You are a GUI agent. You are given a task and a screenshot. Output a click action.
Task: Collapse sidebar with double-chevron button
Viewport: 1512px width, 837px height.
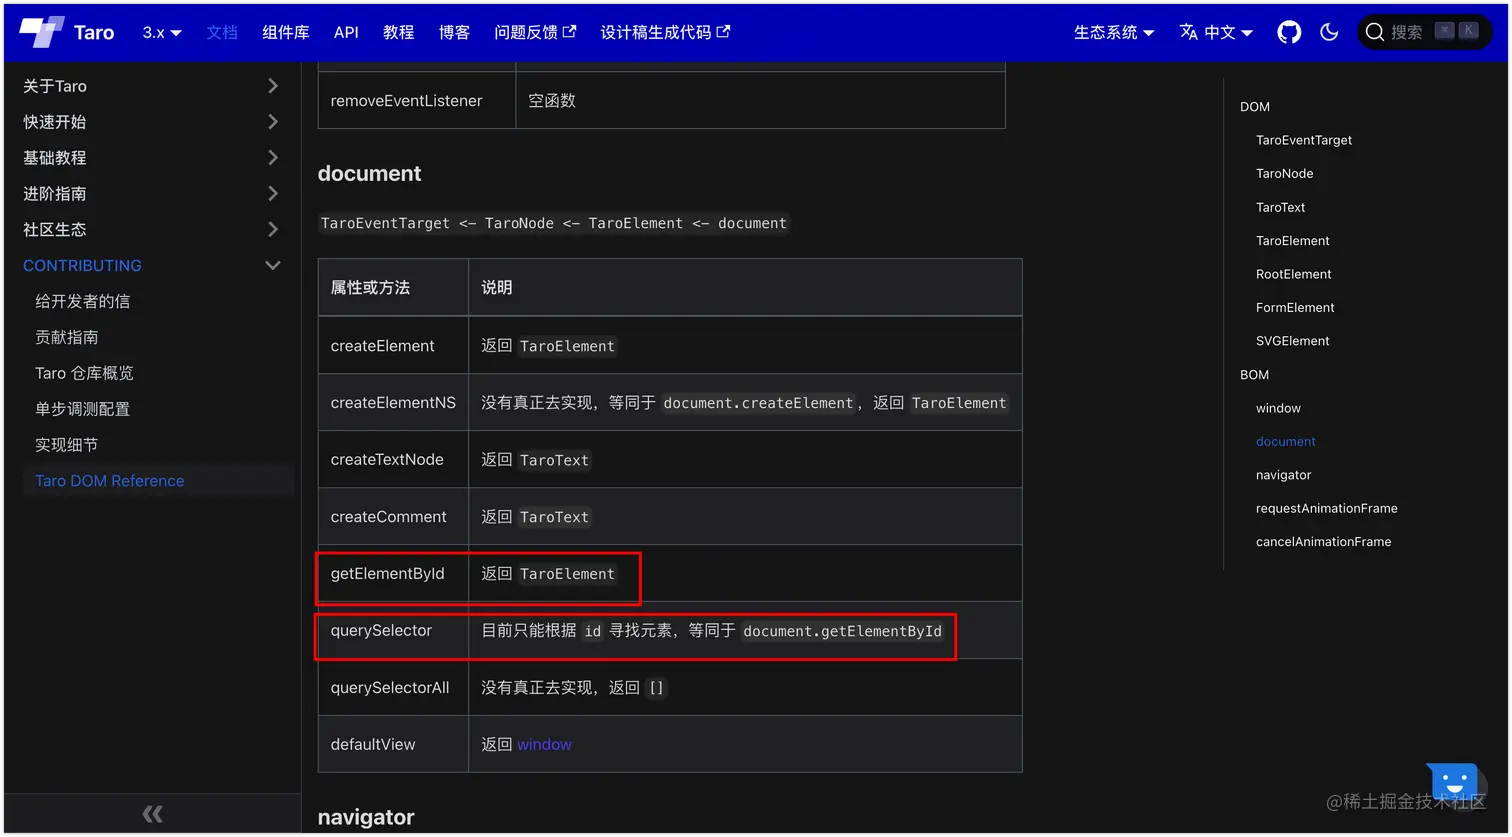[152, 814]
